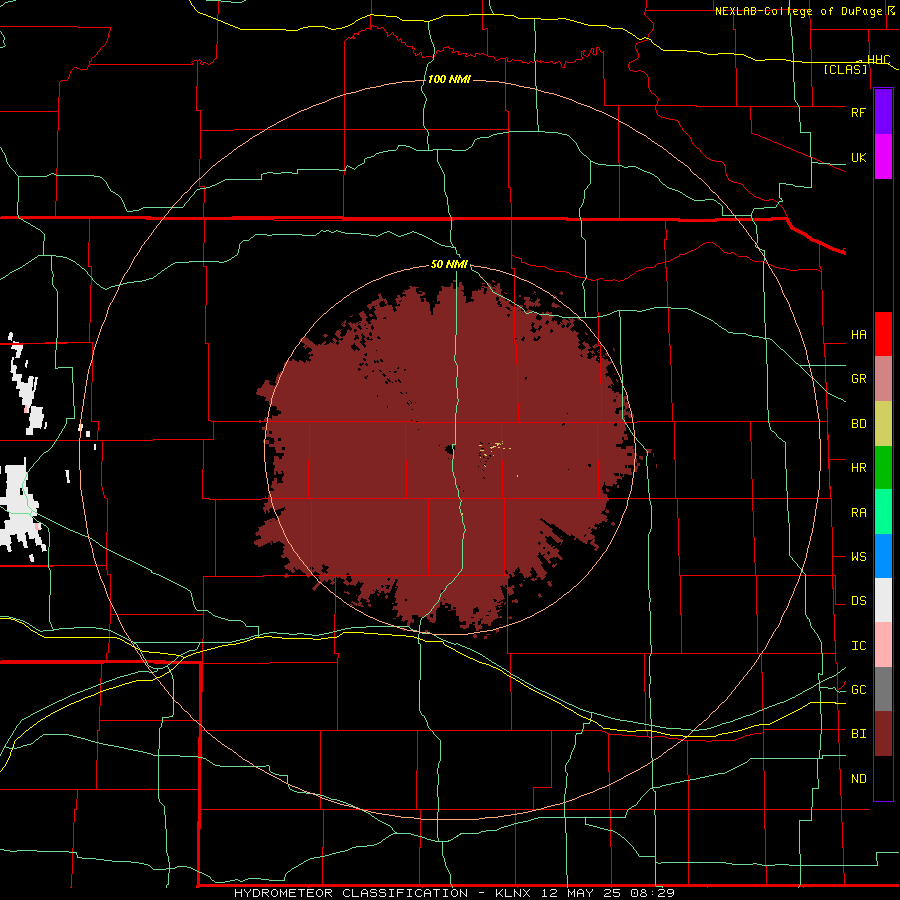
Task: Click the 'KLNX' station identifier in footer
Action: click(513, 893)
